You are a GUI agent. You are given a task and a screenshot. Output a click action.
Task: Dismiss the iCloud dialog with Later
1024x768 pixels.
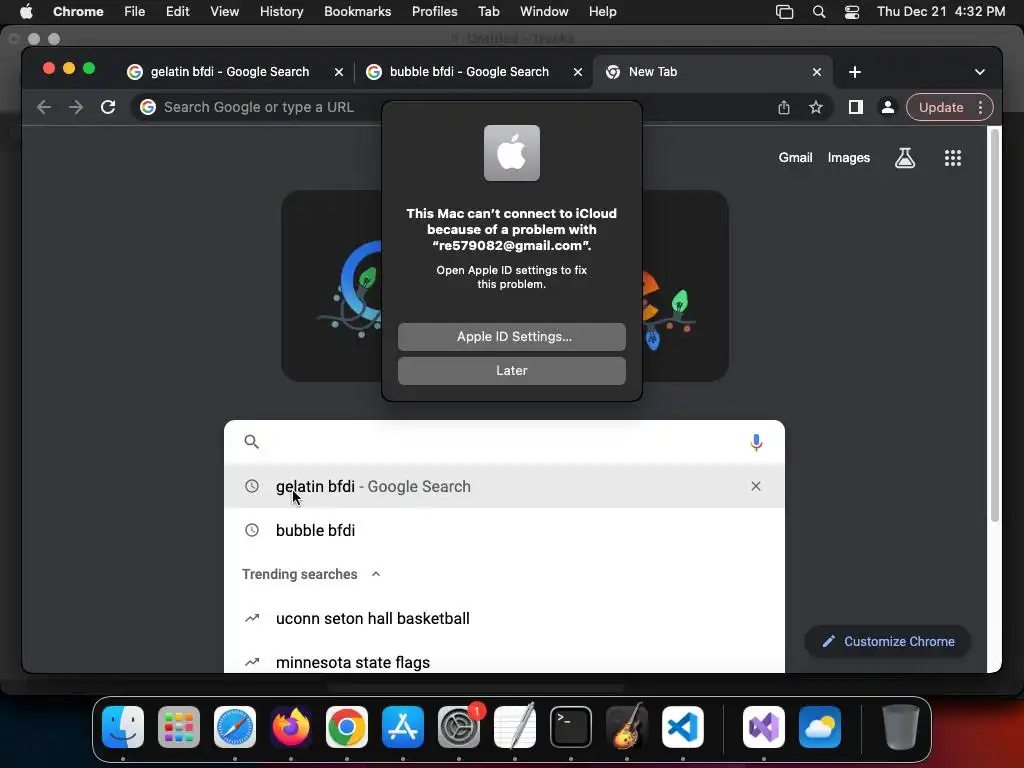click(x=511, y=370)
